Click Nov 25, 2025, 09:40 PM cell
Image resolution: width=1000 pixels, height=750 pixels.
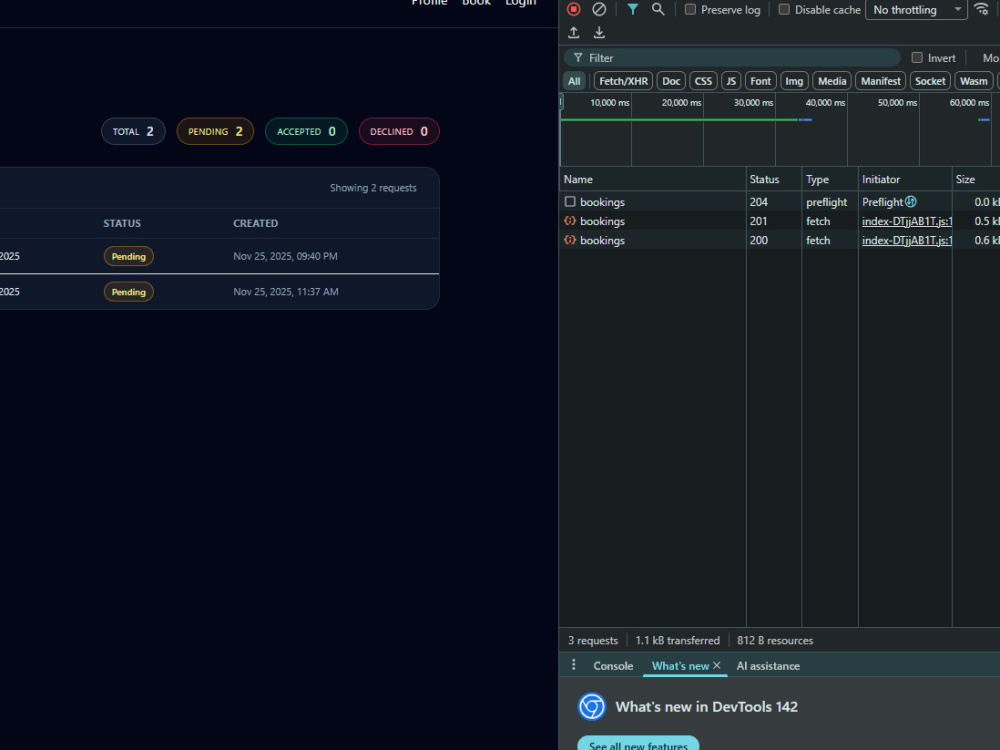click(285, 256)
